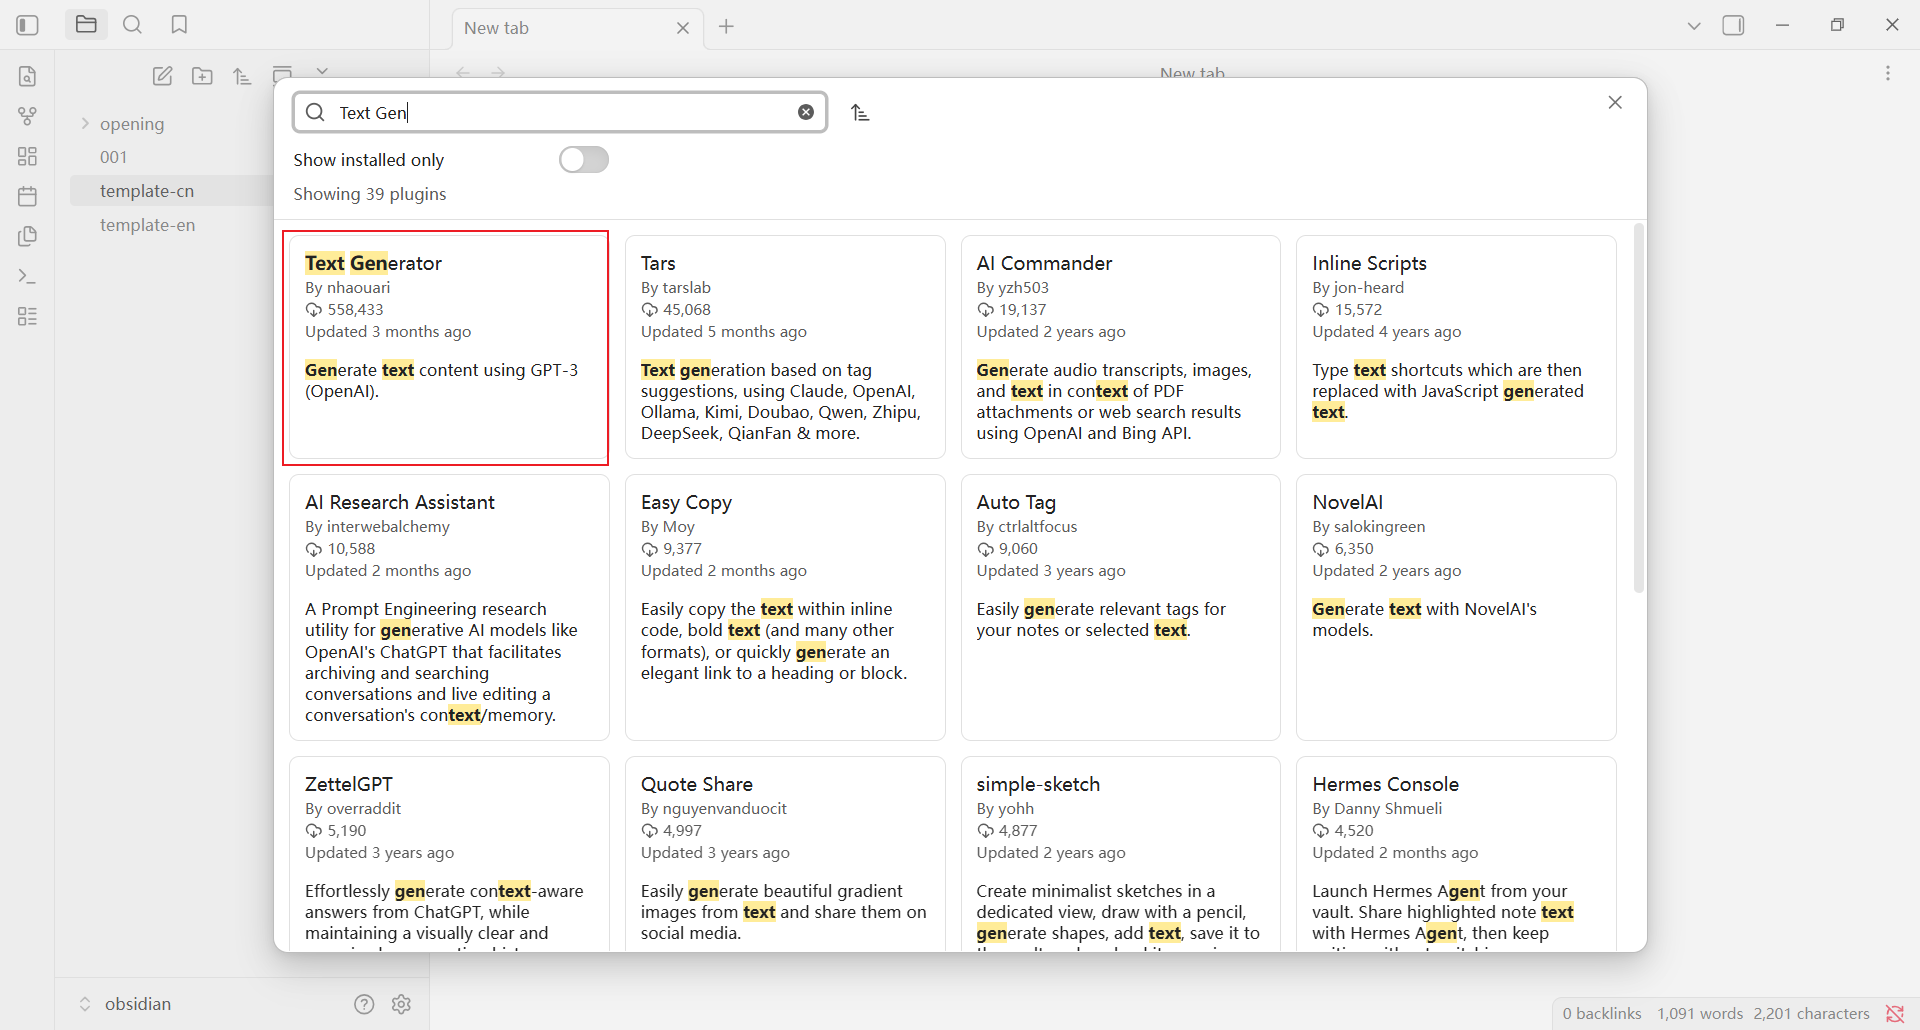Click the 'By Danny Shmueli' author line

point(1377,809)
